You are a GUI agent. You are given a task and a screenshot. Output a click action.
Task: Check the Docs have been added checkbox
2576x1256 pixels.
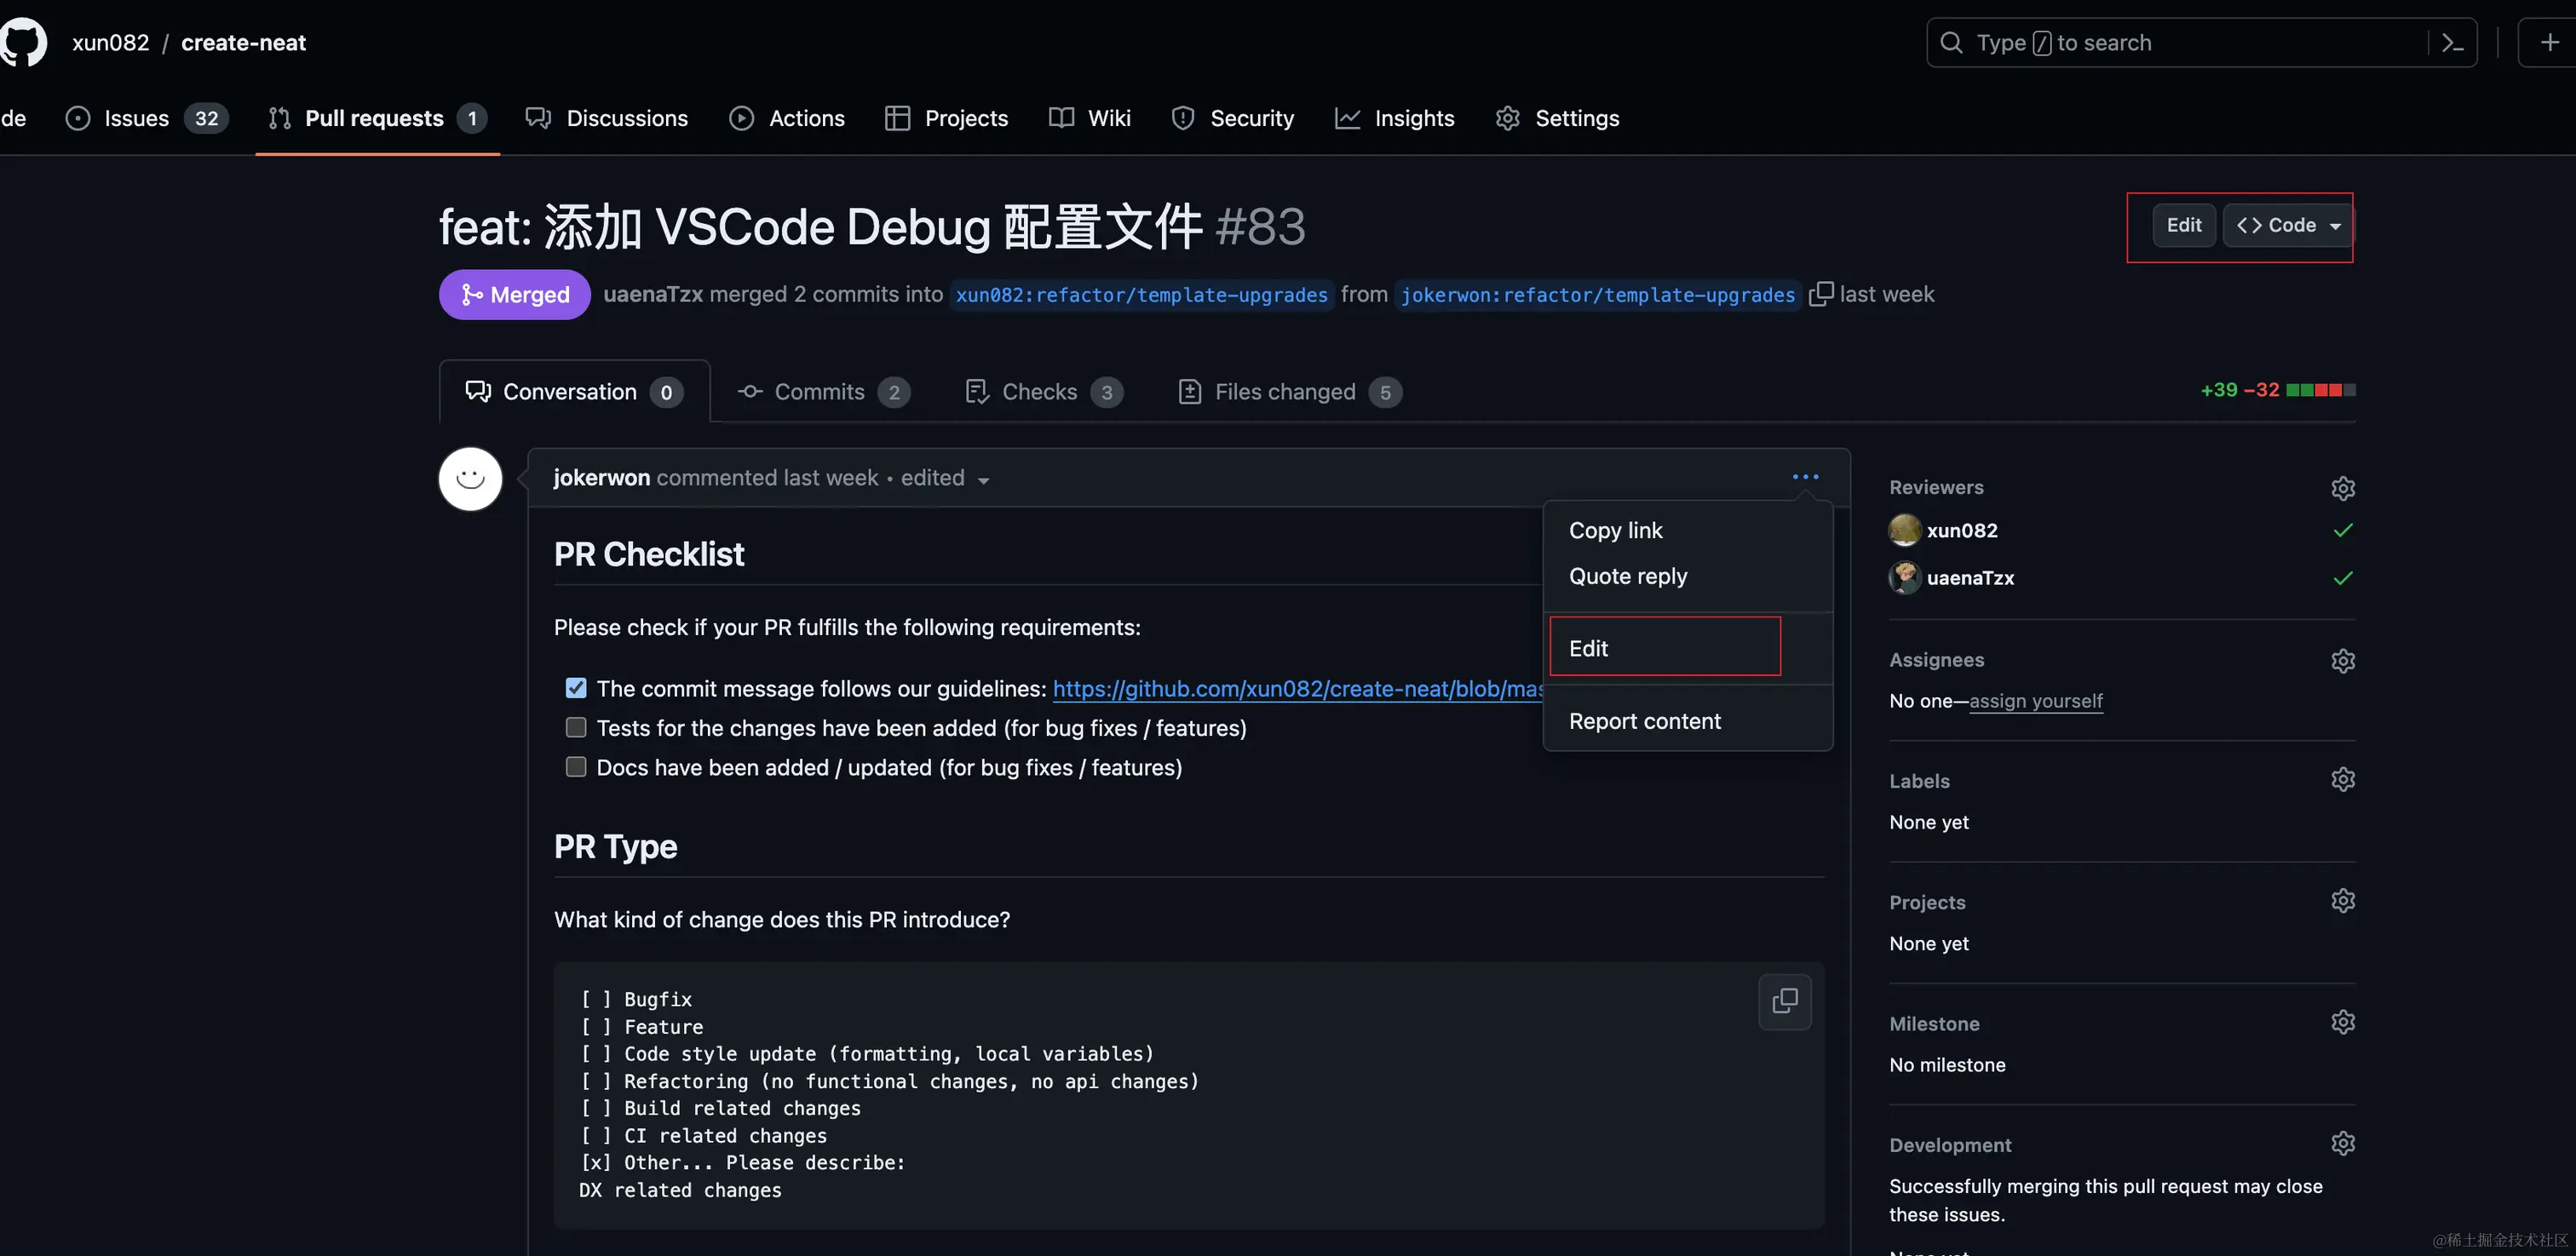pos(576,767)
